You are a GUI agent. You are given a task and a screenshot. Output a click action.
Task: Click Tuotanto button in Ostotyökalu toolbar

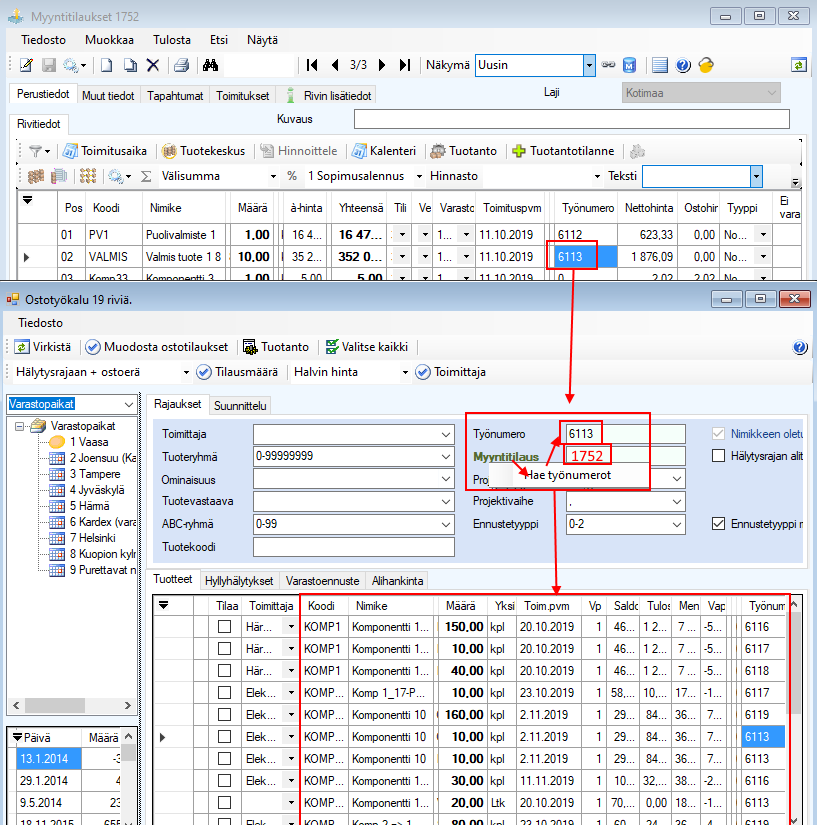276,347
